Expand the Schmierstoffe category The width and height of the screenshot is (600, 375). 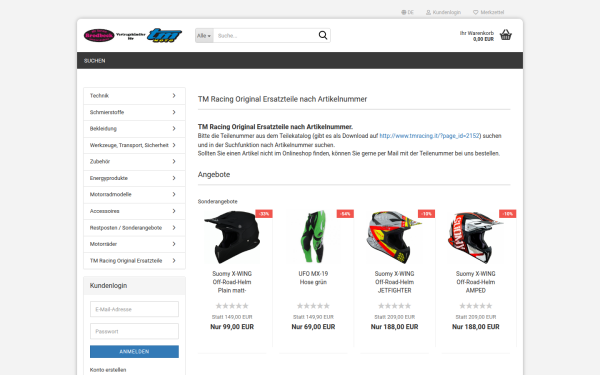(x=134, y=112)
